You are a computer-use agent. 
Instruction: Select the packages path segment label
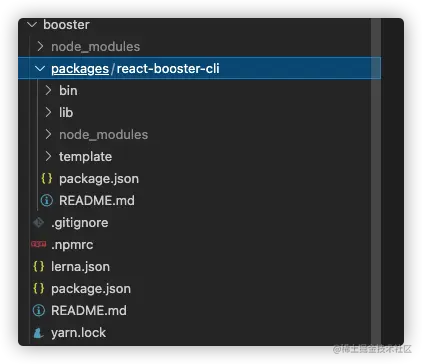[x=80, y=69]
